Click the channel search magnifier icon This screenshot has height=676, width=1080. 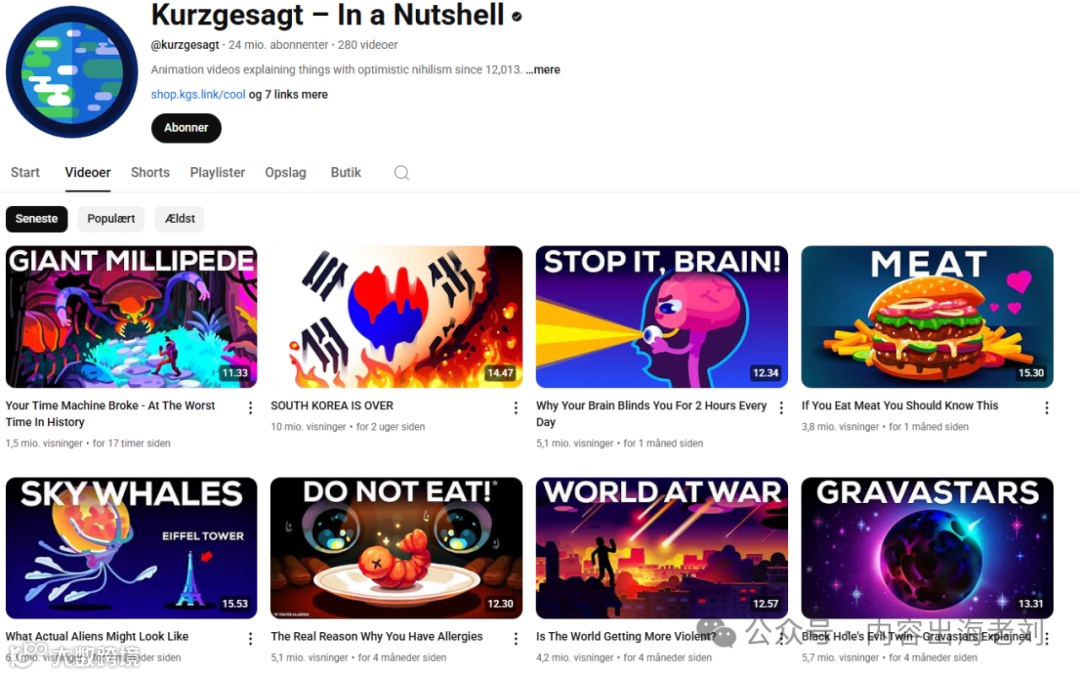[402, 173]
